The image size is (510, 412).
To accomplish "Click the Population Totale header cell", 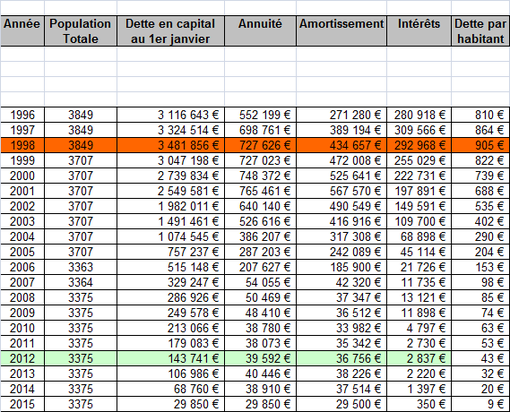I will click(x=80, y=31).
